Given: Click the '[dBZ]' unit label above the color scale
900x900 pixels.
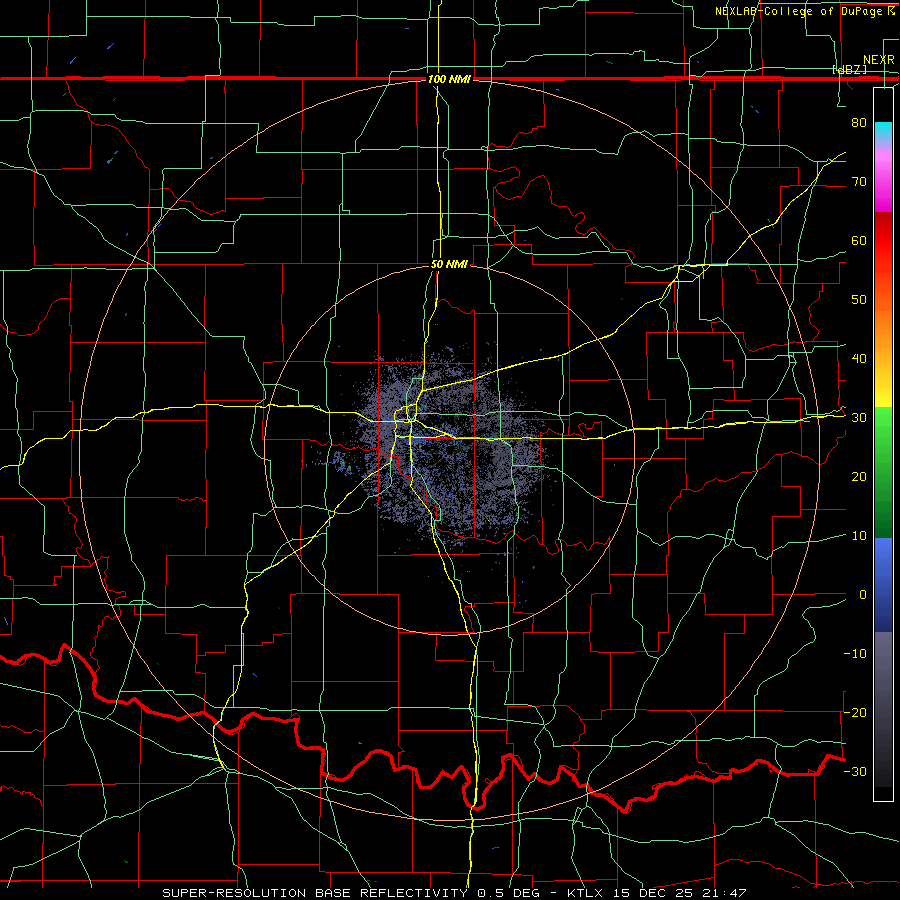Looking at the screenshot, I should [x=849, y=69].
